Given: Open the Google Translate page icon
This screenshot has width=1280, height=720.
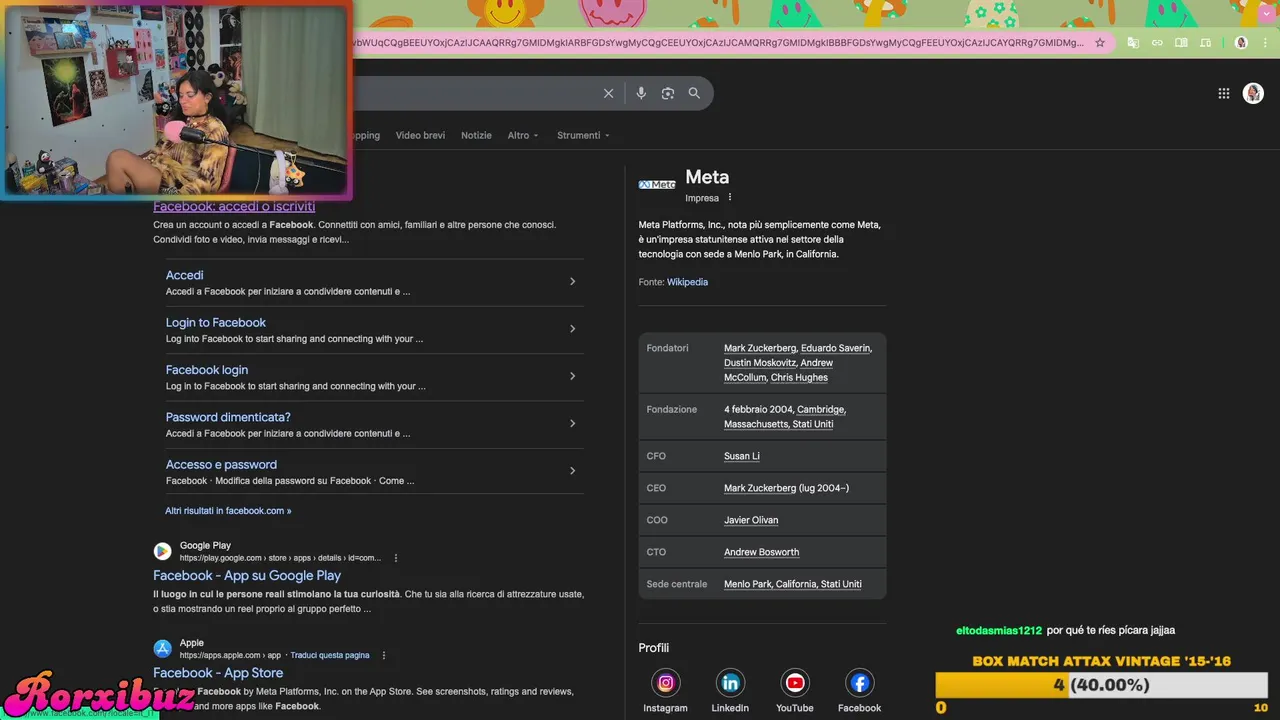Looking at the screenshot, I should 1133,43.
